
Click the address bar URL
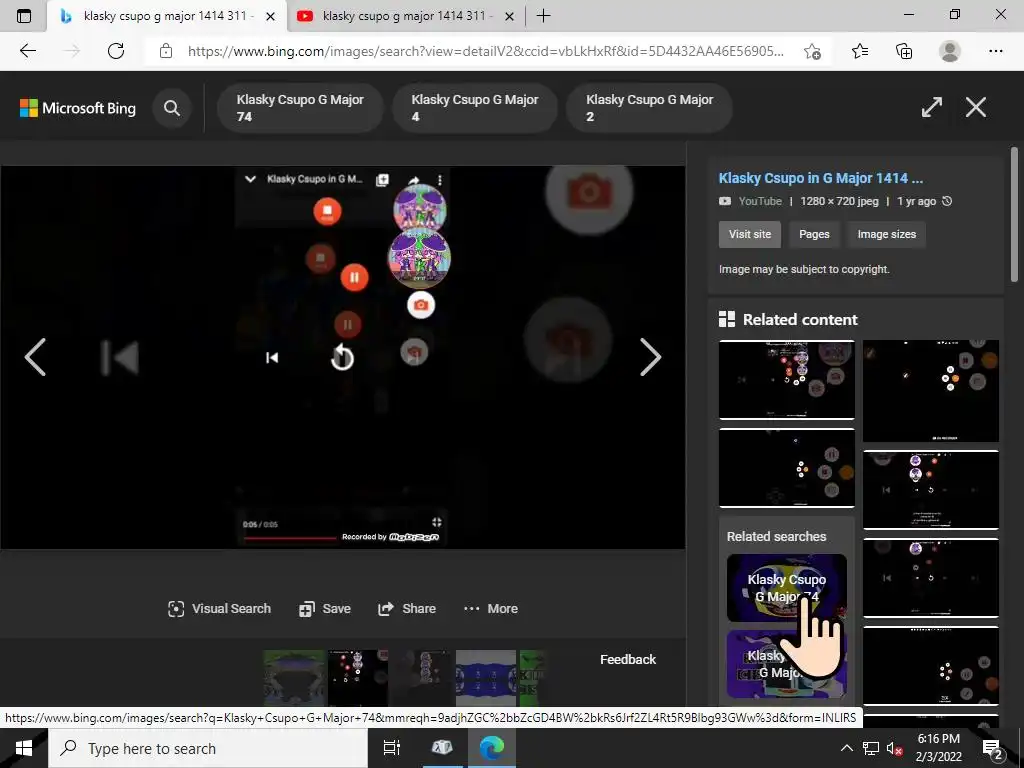486,51
